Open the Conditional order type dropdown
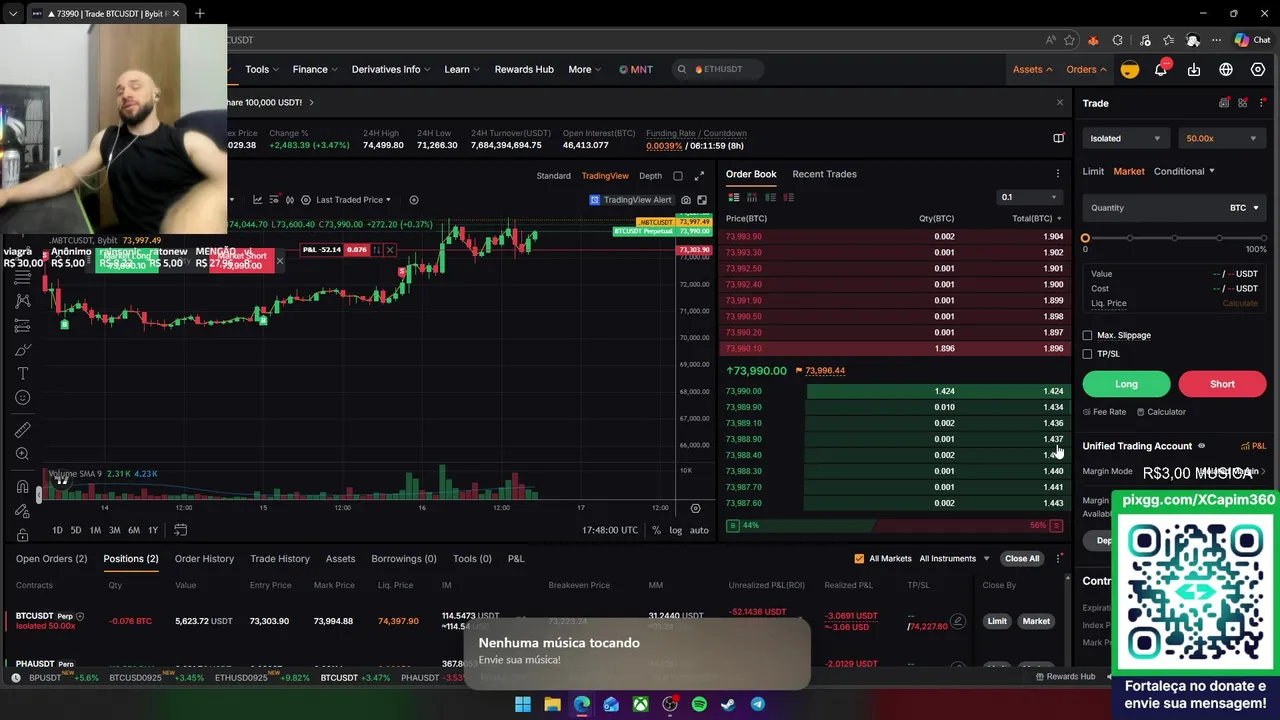 pos(1184,171)
